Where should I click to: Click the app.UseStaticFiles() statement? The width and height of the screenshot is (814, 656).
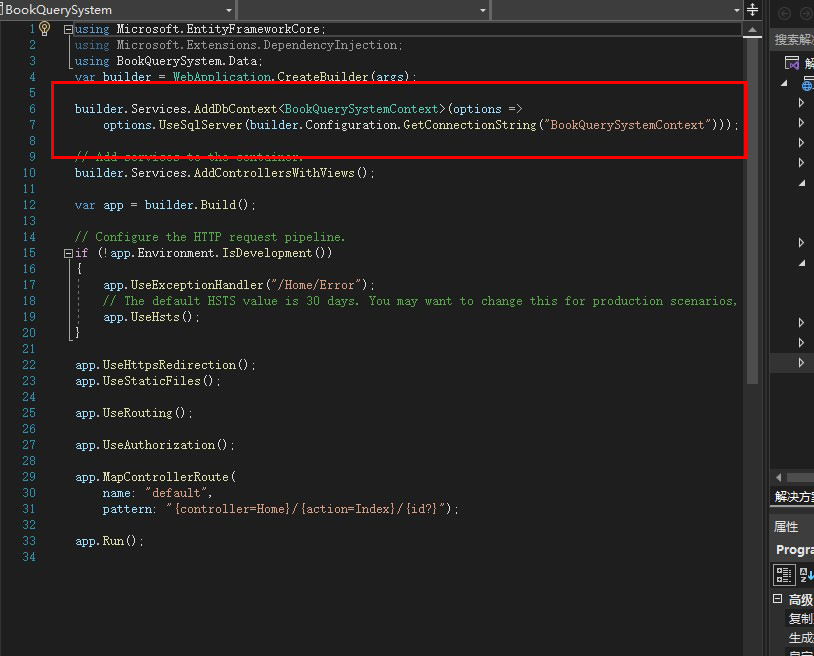[x=148, y=381]
